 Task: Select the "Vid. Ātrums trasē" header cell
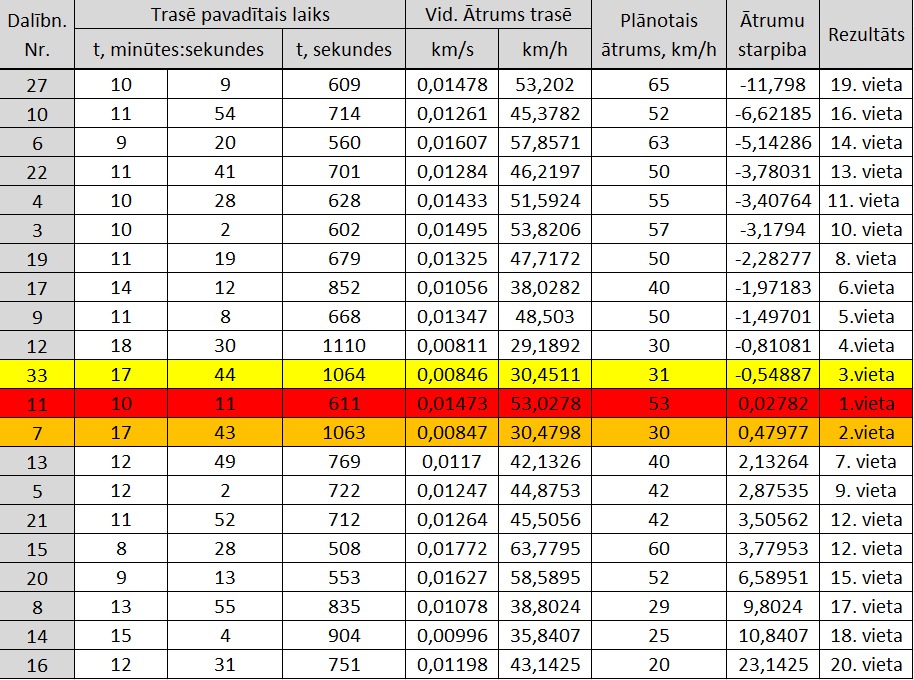499,16
